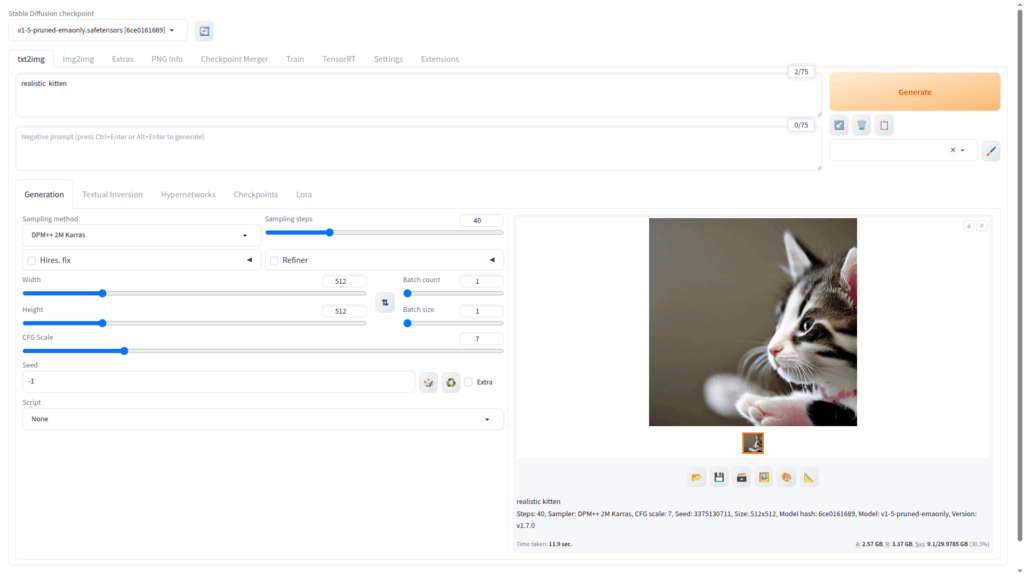Viewport: 1024px width, 576px height.
Task: Enable the Hires. fix checkbox
Action: click(31, 261)
